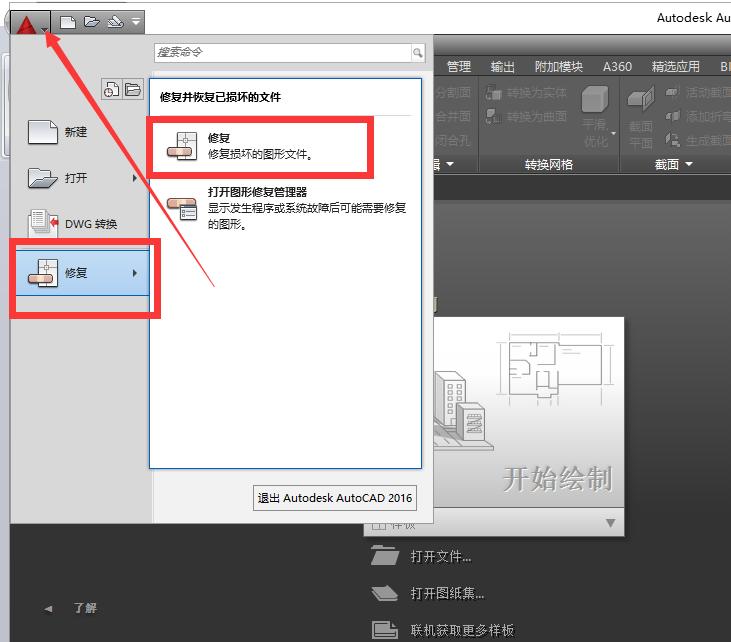Viewport: 731px width, 642px height.
Task: Click 转换为实体 ribbon button
Action: pos(526,93)
